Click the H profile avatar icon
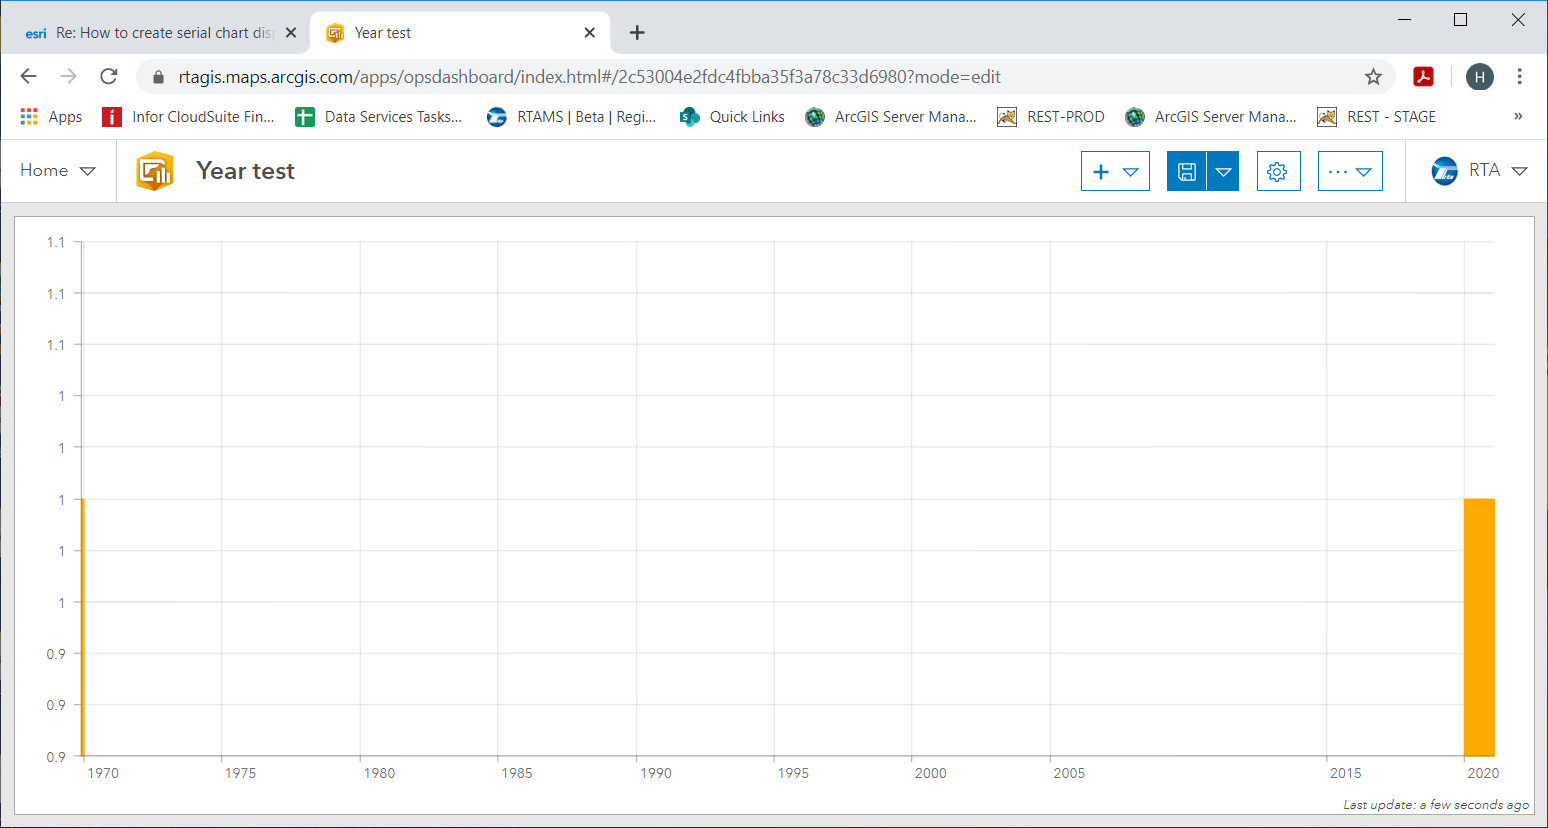Image resolution: width=1548 pixels, height=828 pixels. tap(1479, 76)
